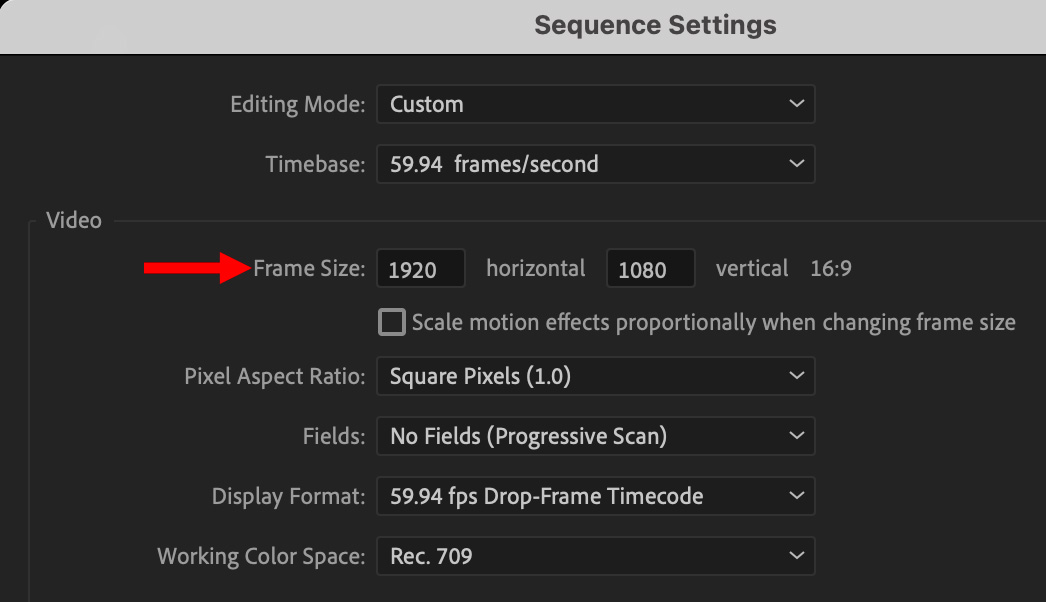
Task: Click the Video section heading
Action: coord(74,220)
